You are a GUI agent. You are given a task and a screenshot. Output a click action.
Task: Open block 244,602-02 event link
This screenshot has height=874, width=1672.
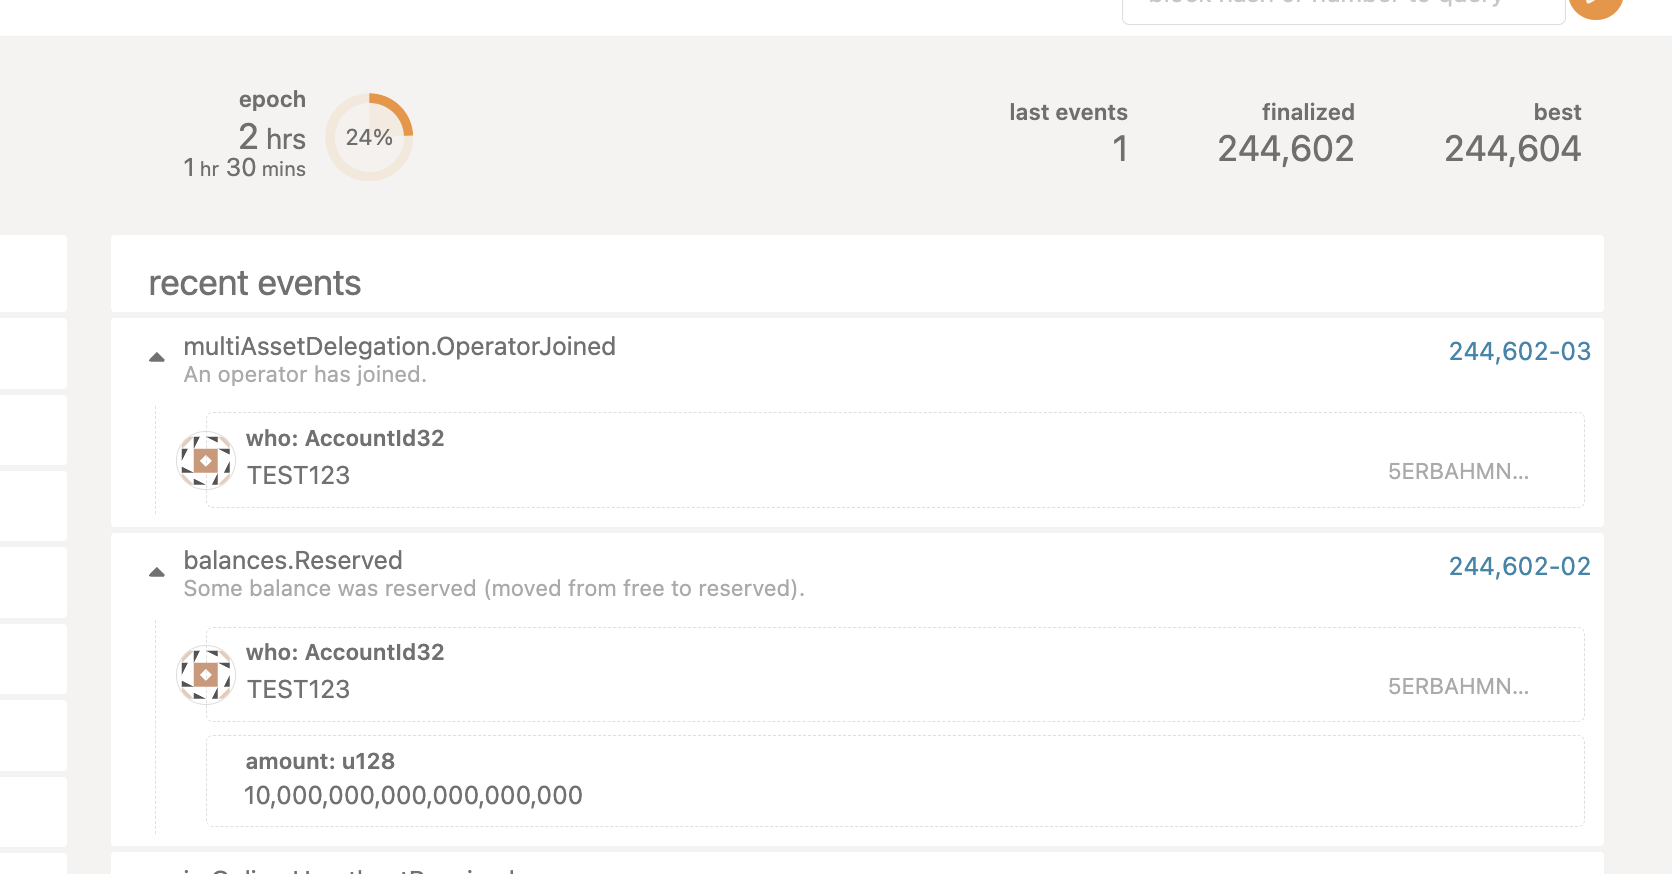point(1519,566)
